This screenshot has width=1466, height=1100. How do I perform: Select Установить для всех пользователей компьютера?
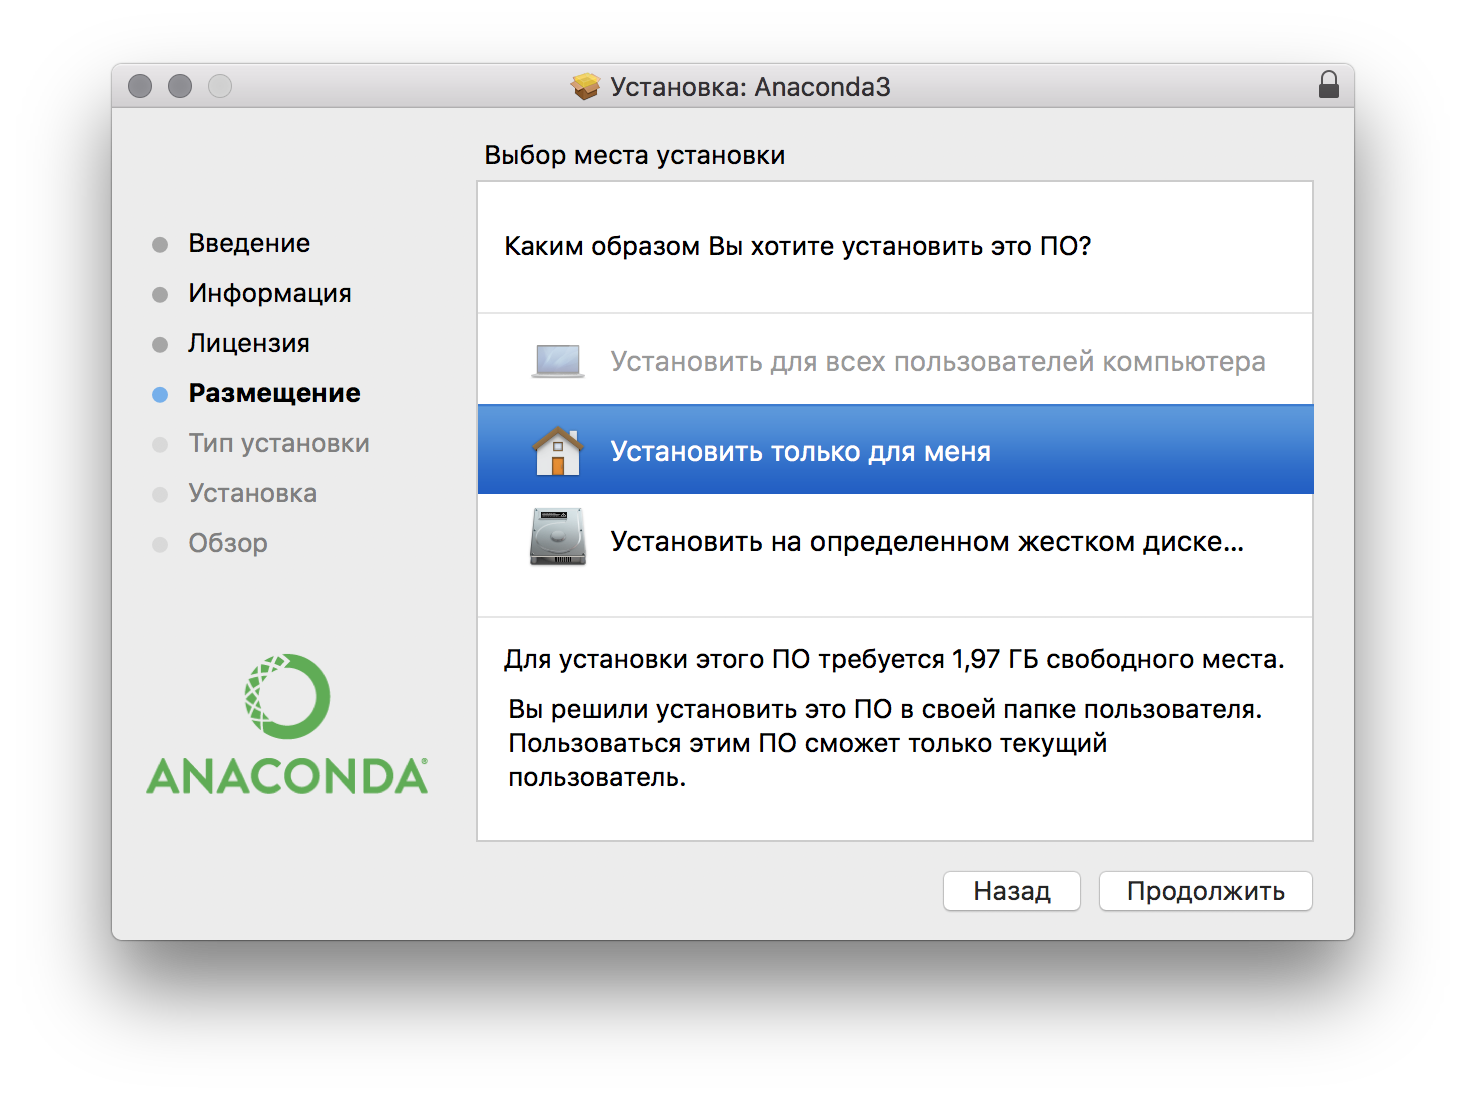tap(895, 360)
